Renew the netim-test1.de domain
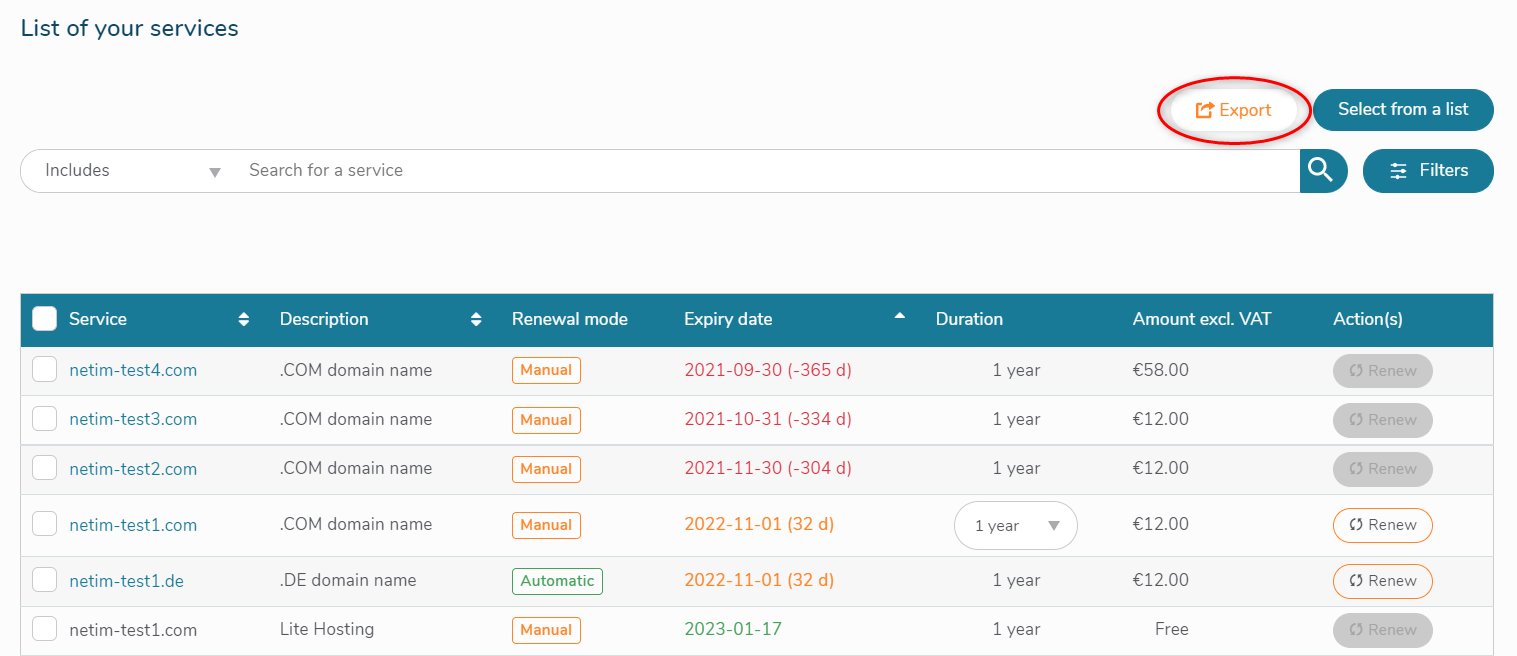This screenshot has width=1517, height=656. (x=1382, y=581)
